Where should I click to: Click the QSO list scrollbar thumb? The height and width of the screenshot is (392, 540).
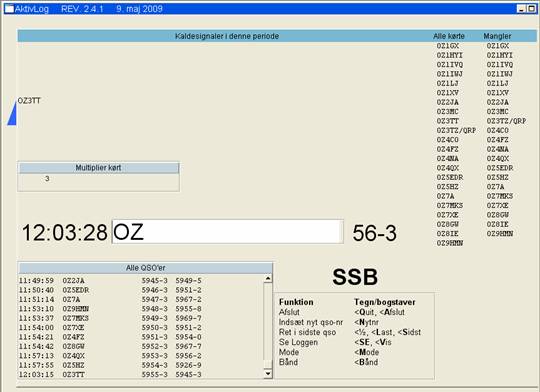(x=268, y=364)
